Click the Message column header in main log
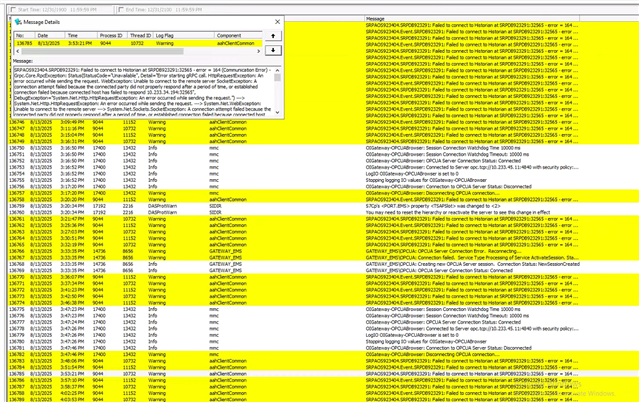Screen dimensions: 639x402 pos(472,19)
